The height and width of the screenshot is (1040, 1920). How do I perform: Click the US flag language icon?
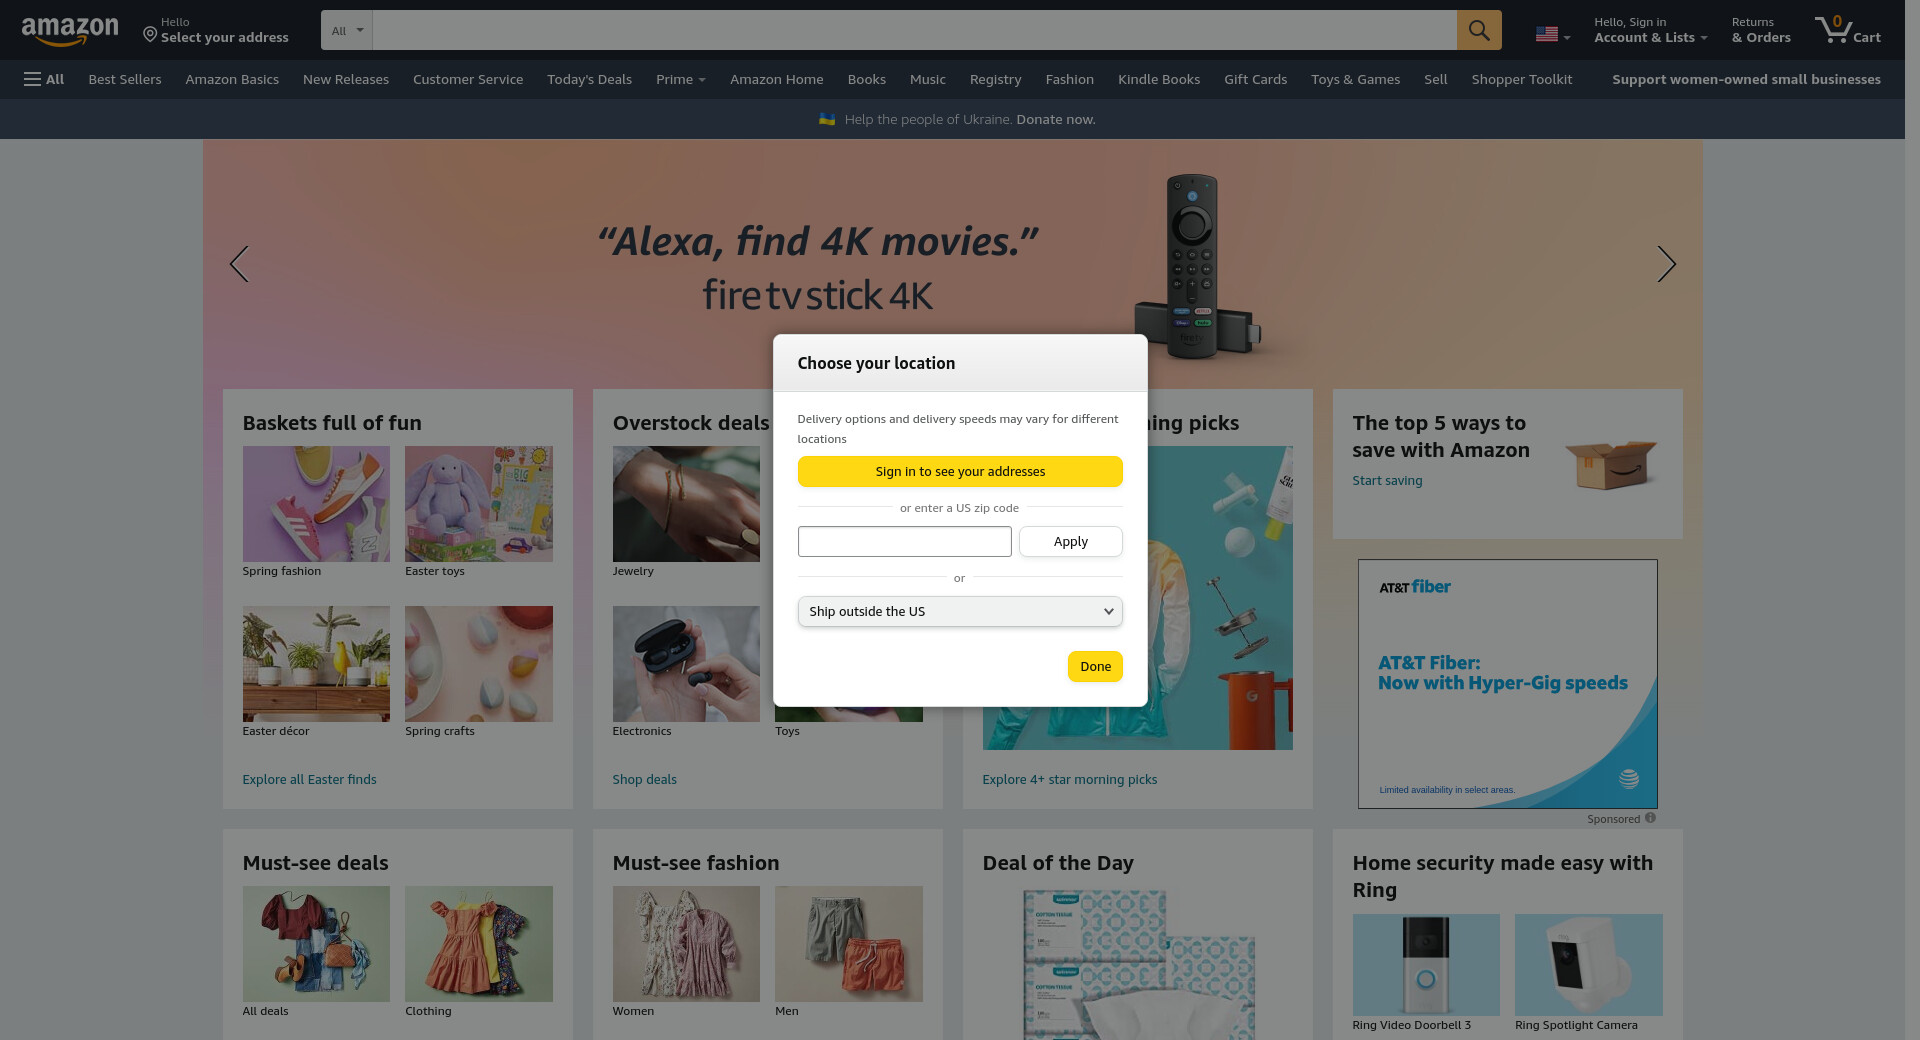pyautogui.click(x=1547, y=34)
